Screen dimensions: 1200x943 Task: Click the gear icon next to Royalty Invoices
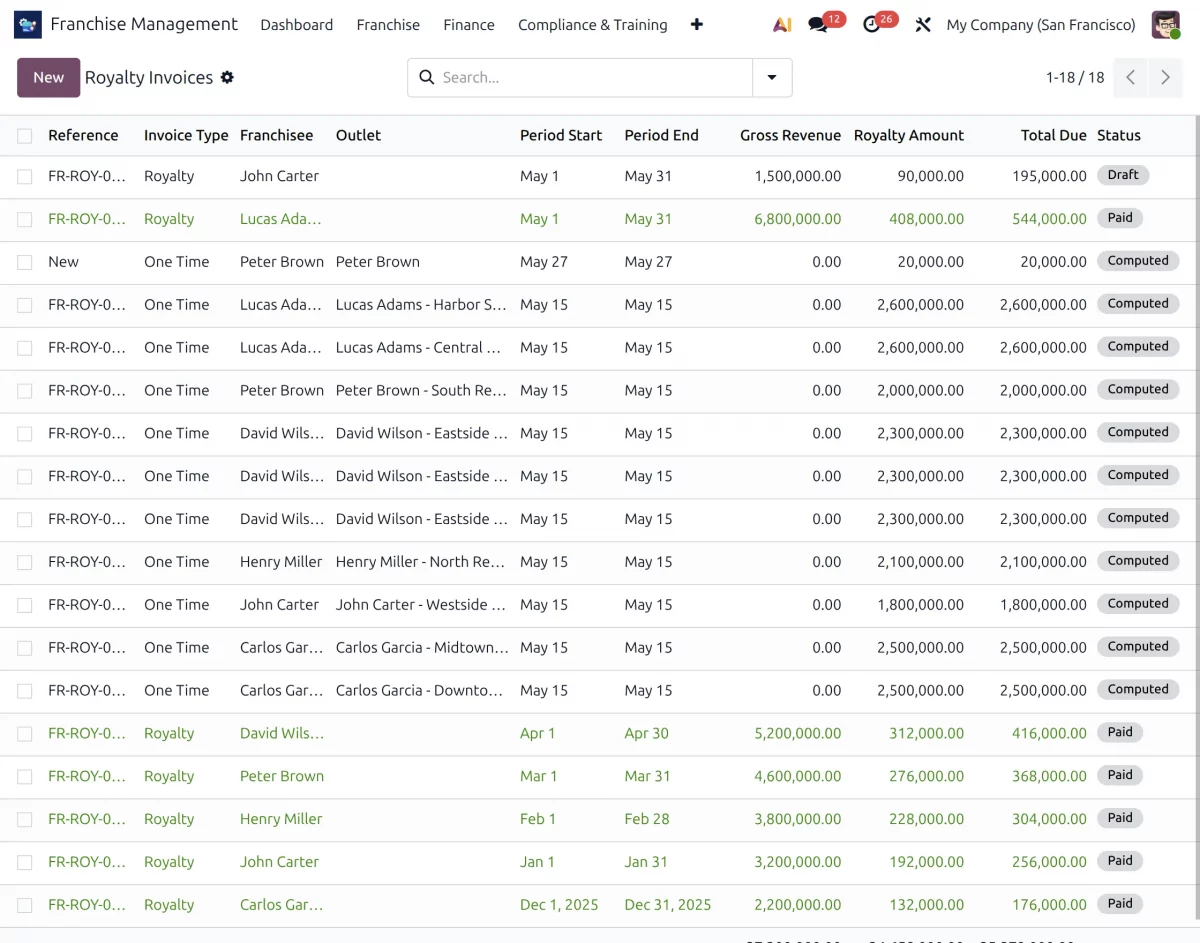click(x=227, y=77)
